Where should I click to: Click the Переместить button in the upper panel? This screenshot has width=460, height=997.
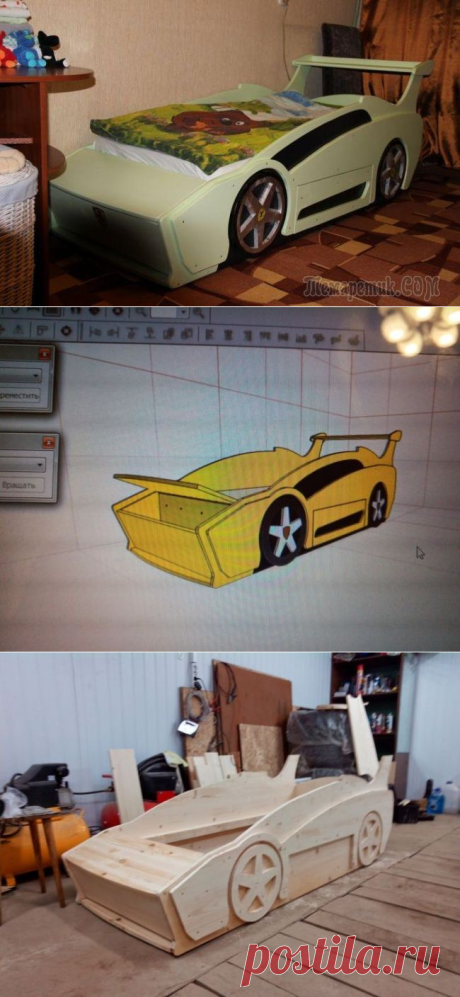pyautogui.click(x=18, y=395)
